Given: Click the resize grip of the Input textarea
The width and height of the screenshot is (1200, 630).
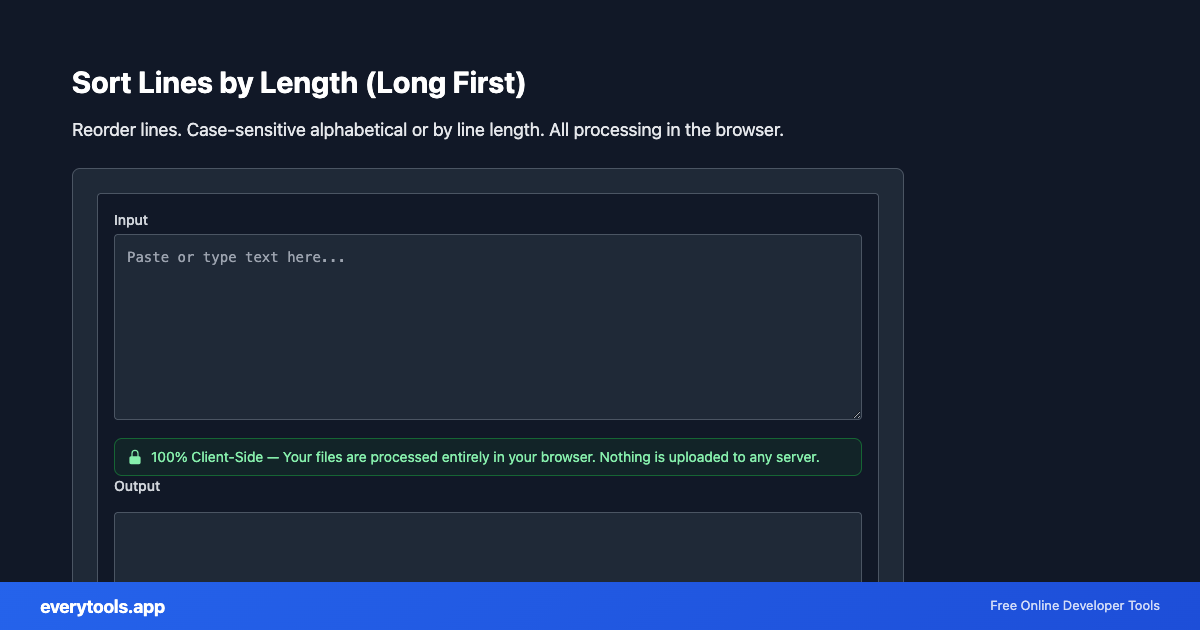Looking at the screenshot, I should pos(857,414).
